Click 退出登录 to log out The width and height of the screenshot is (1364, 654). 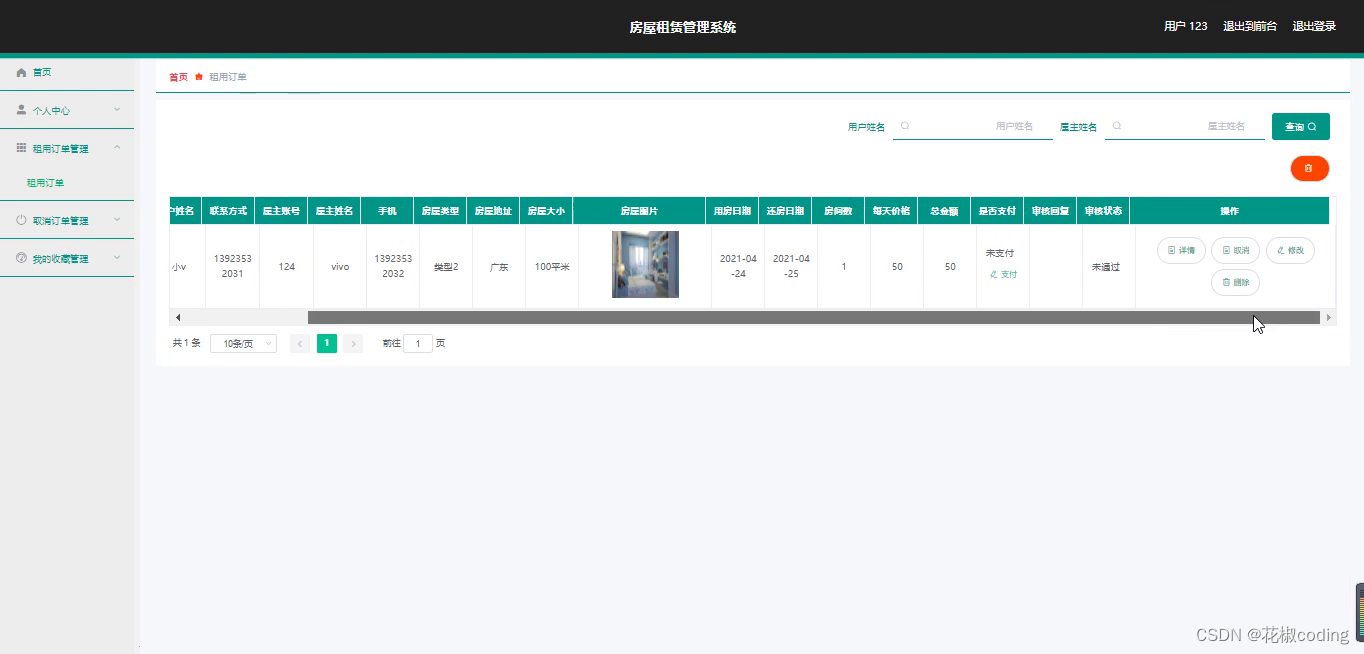tap(1314, 26)
